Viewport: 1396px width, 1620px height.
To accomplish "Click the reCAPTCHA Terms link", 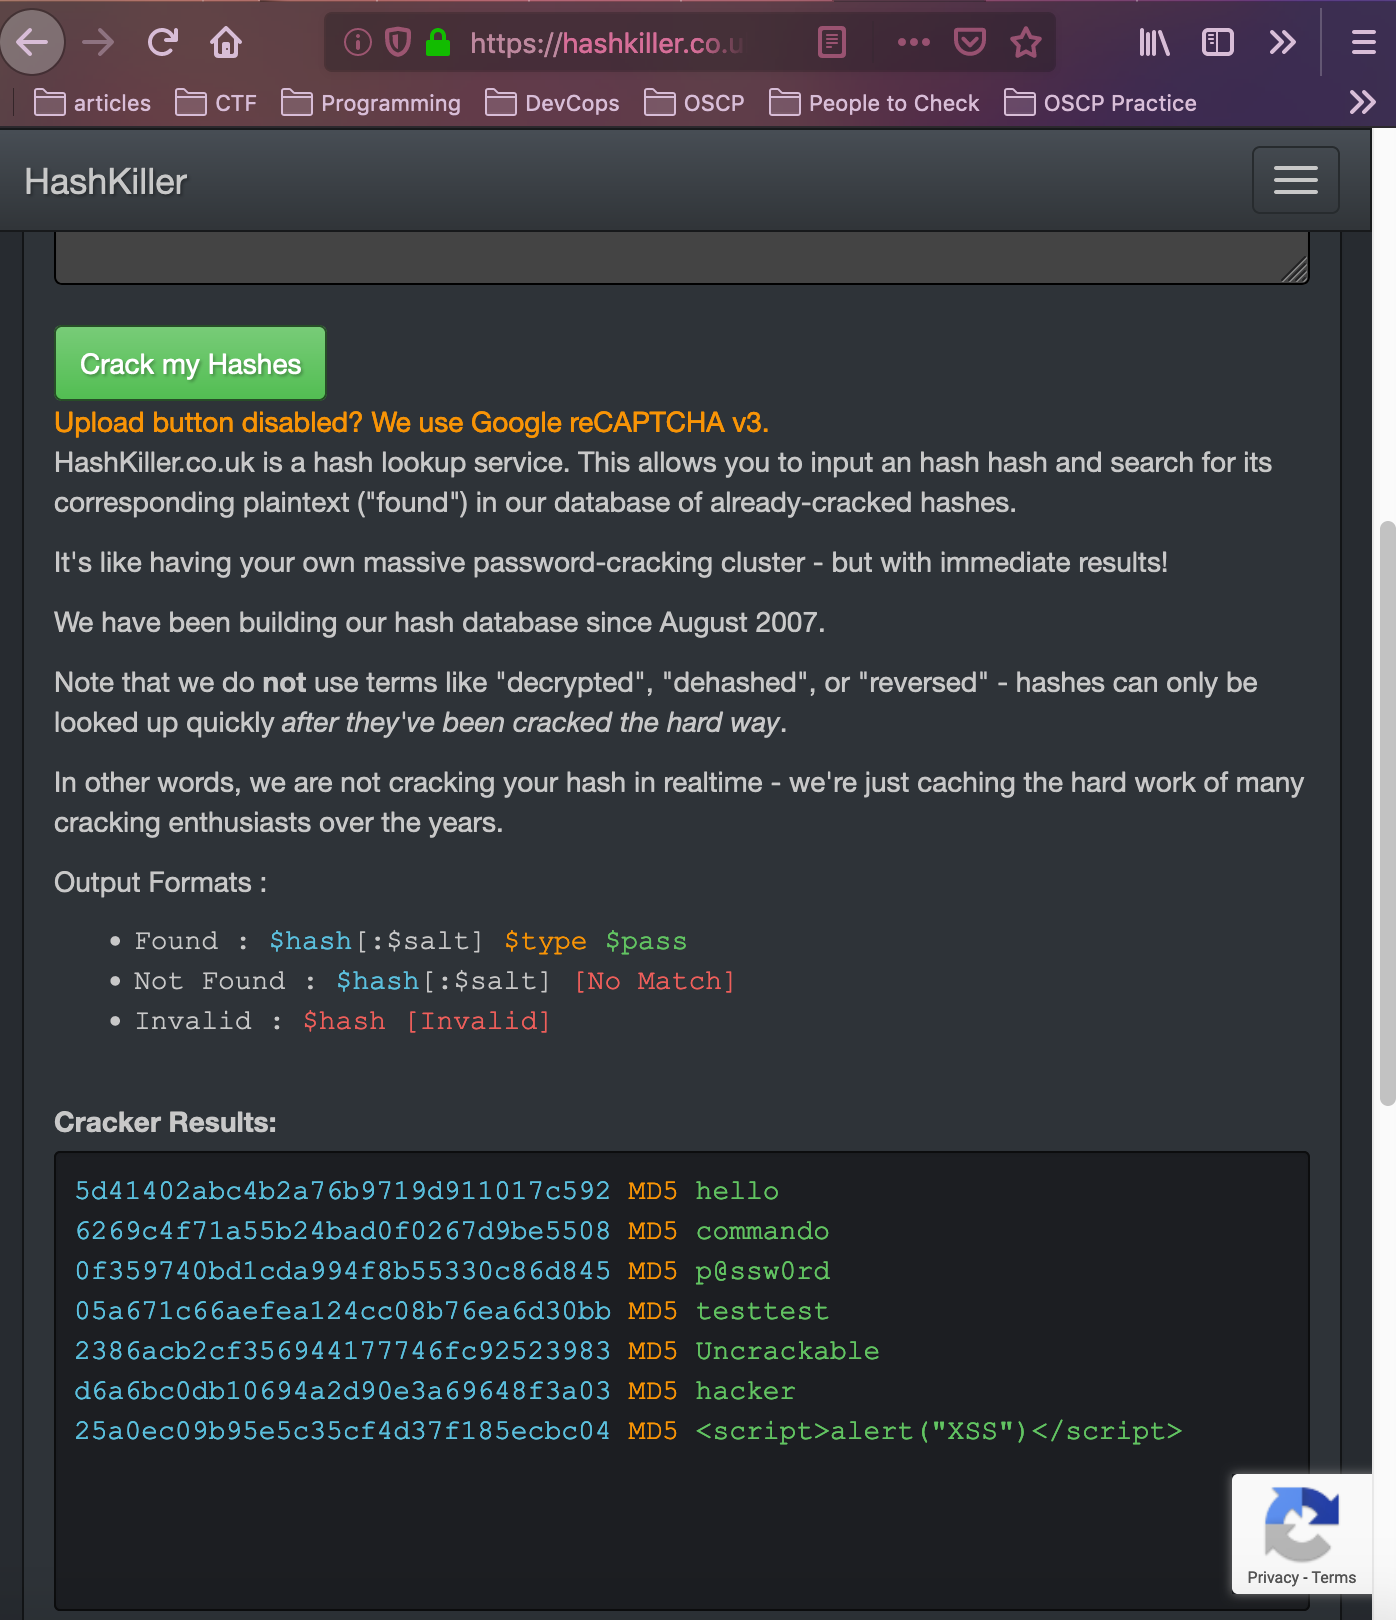I will pos(1334,1577).
